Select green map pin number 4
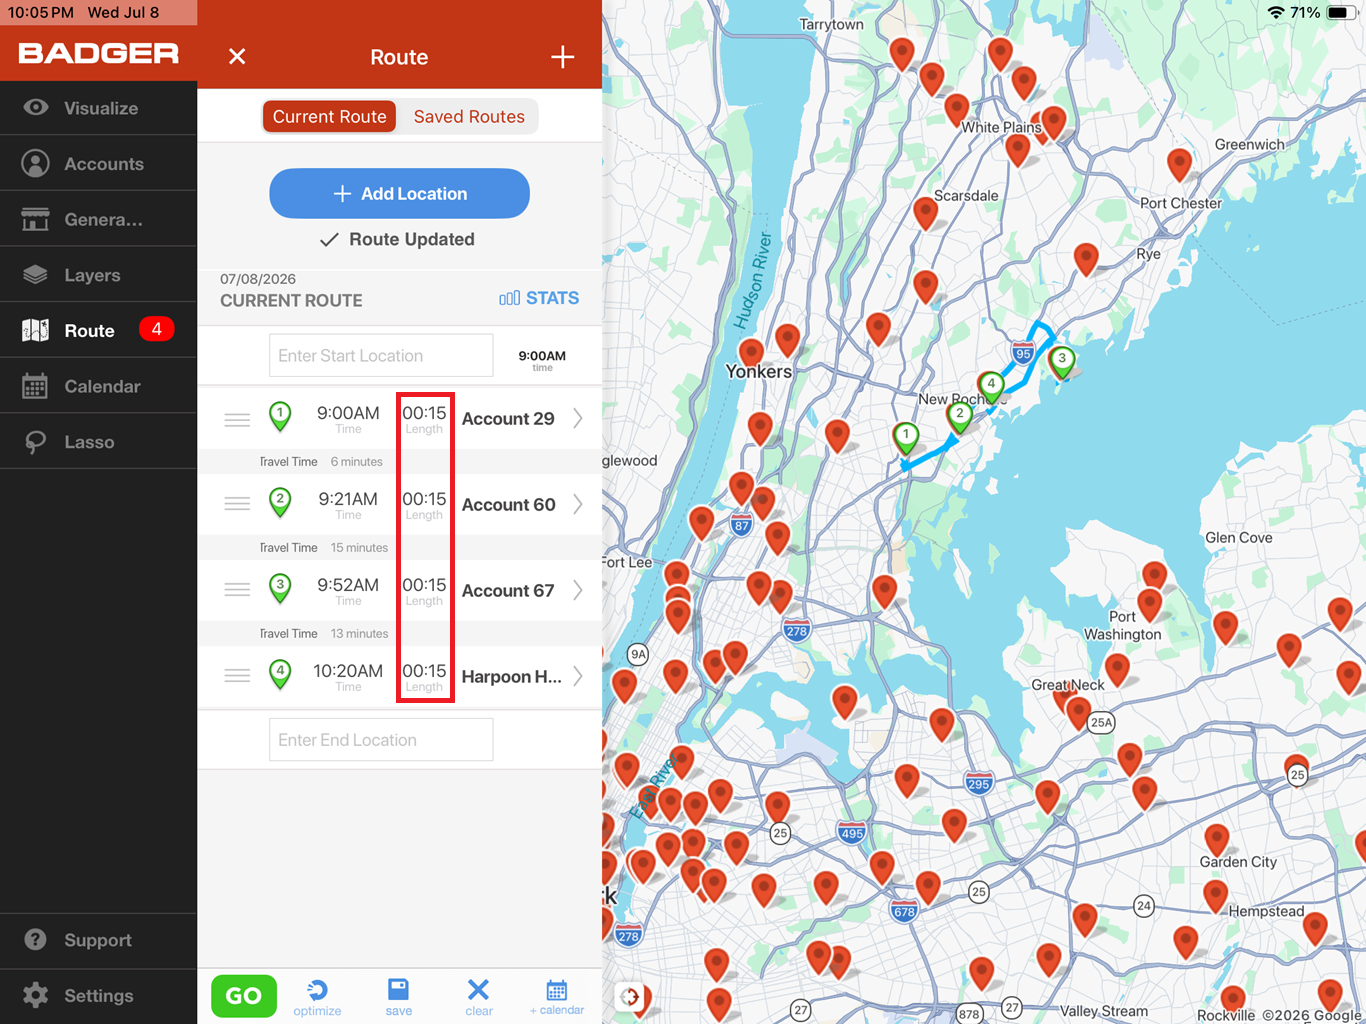1366x1024 pixels. (x=991, y=386)
